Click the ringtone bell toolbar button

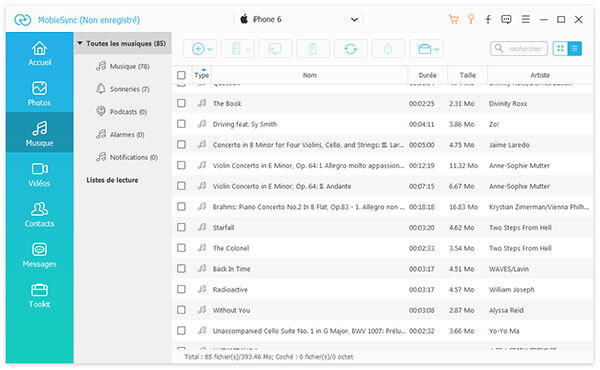pyautogui.click(x=388, y=49)
